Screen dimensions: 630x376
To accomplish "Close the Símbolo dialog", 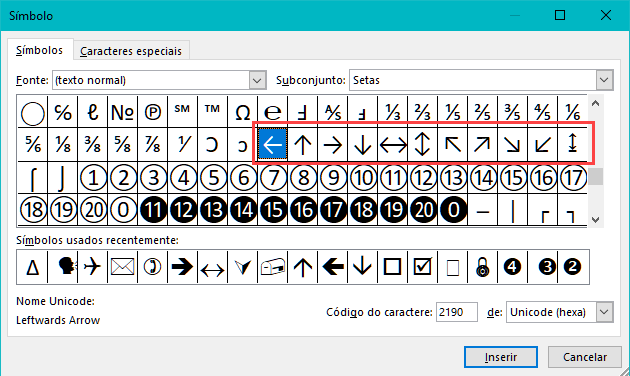I will click(605, 15).
